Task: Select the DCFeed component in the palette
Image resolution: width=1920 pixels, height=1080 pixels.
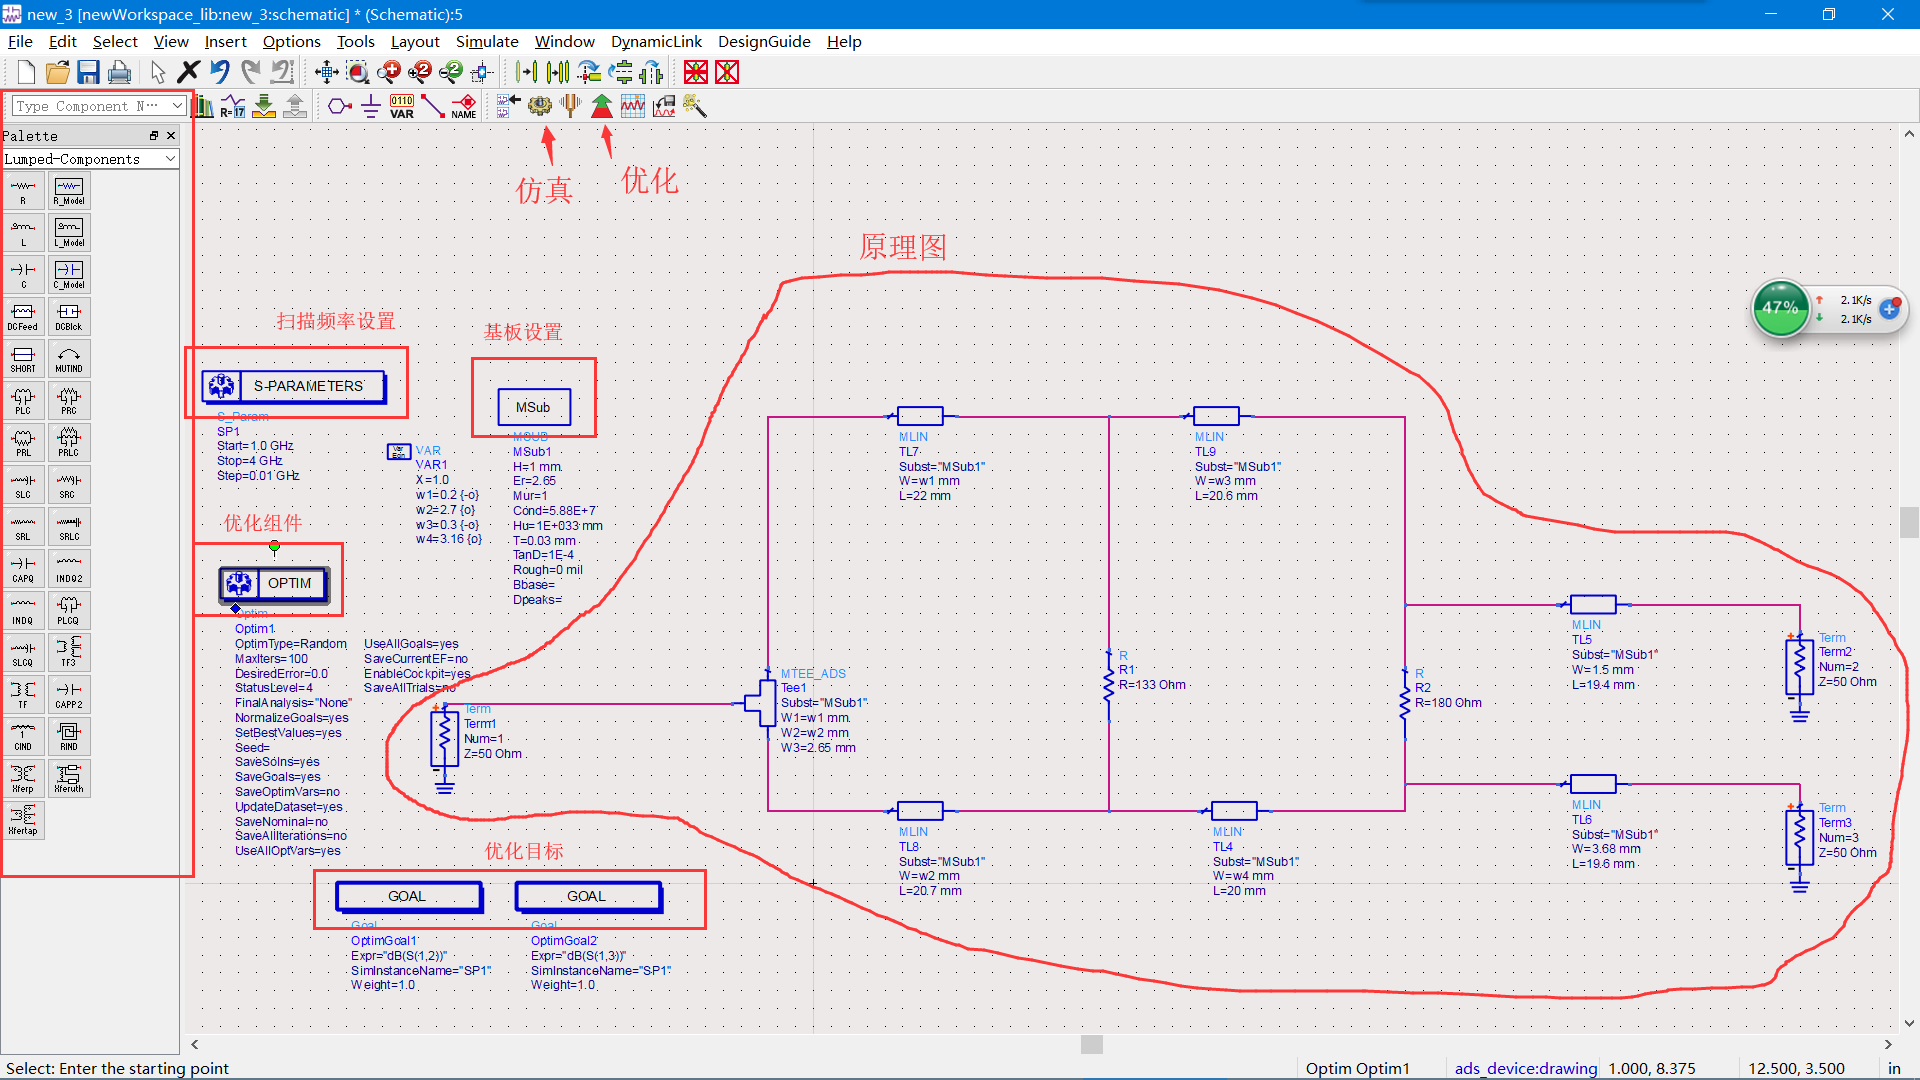Action: (x=23, y=316)
